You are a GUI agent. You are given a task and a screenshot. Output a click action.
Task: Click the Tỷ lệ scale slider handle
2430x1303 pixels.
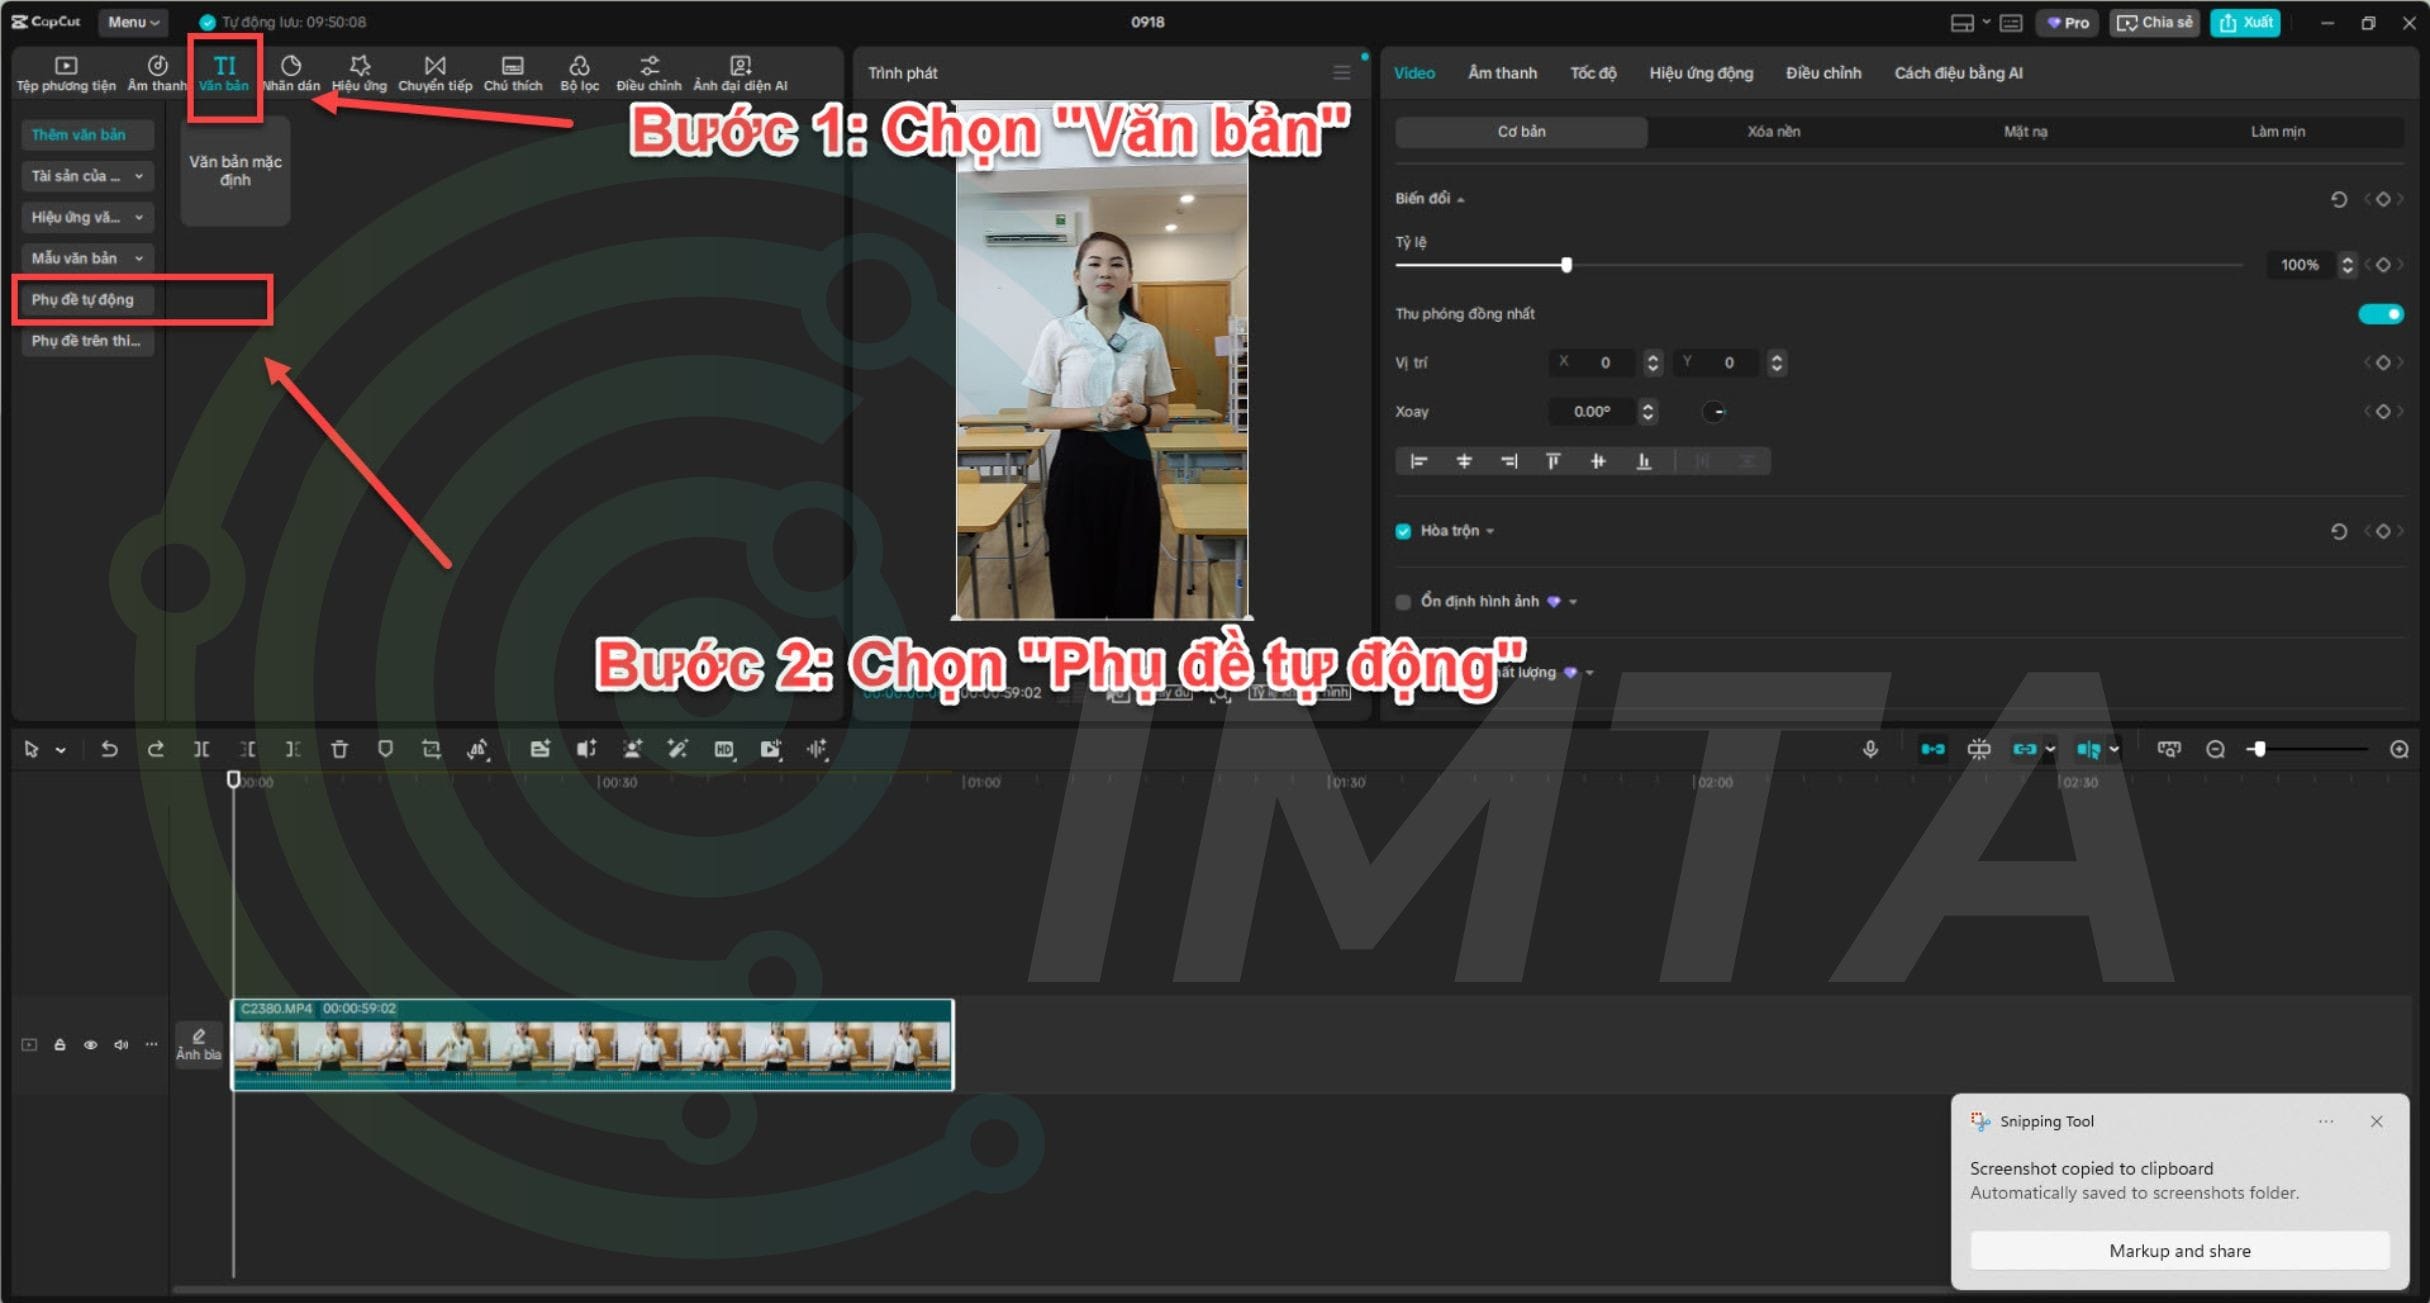coord(1566,265)
